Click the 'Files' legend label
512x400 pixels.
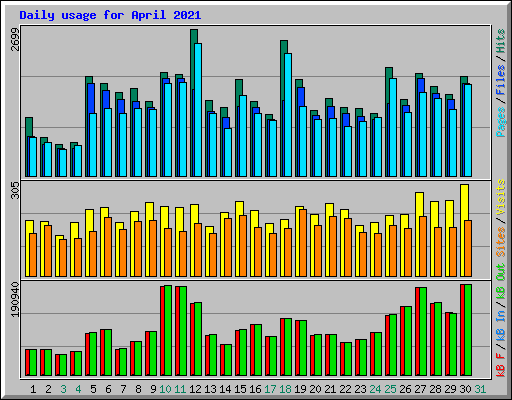(x=500, y=80)
